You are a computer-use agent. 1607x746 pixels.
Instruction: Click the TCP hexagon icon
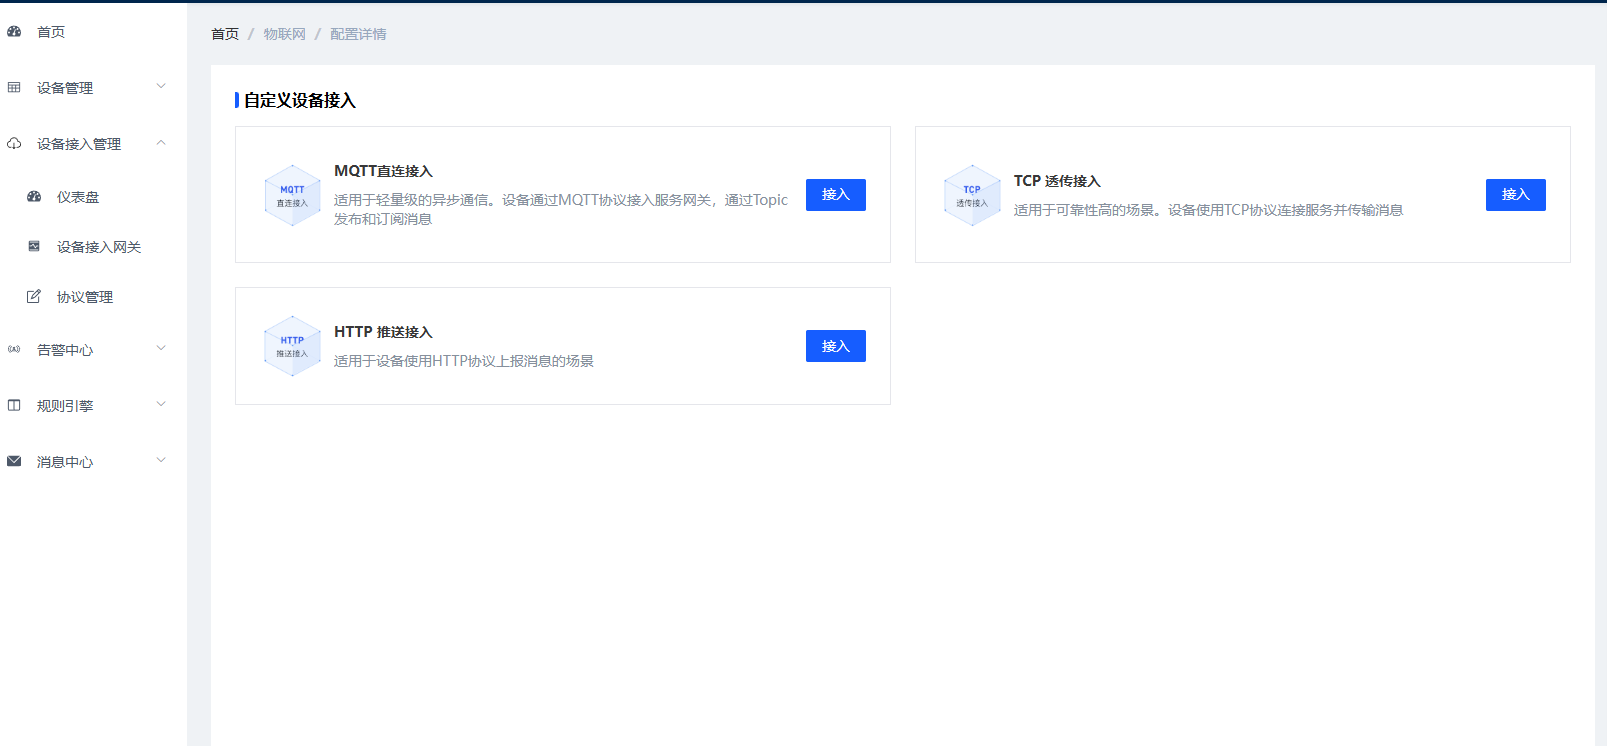click(972, 195)
